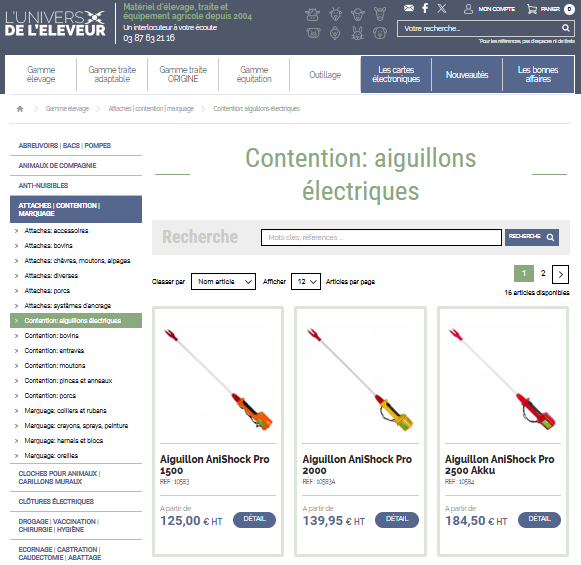Open 'Marquage: crayons, sprays, peinture' subcategory
Image resolution: width=581 pixels, height=565 pixels.
coord(76,426)
